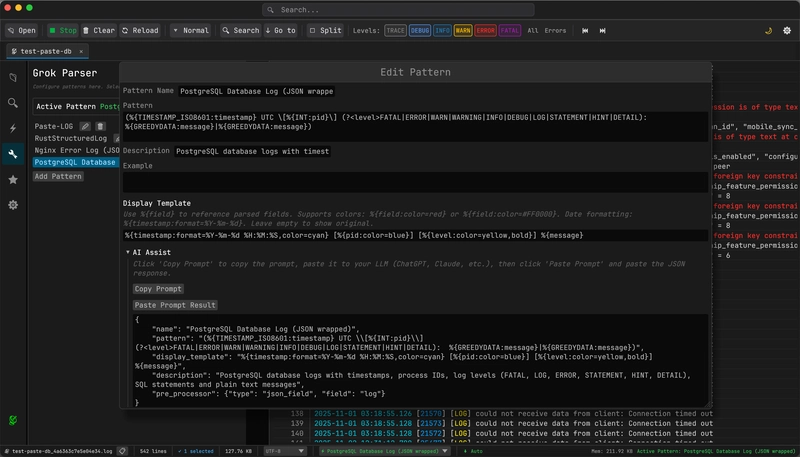Select the Grok Parser wrench icon
800x457 pixels.
13,154
